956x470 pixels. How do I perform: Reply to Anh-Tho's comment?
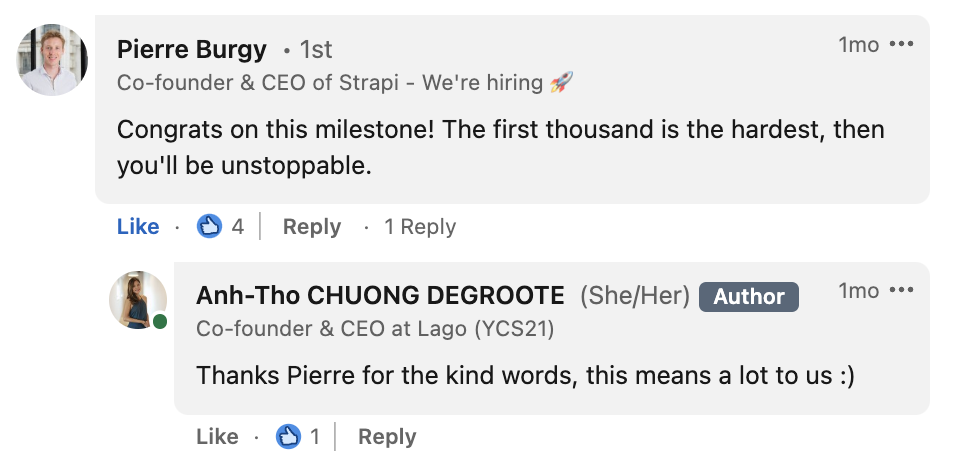point(387,436)
